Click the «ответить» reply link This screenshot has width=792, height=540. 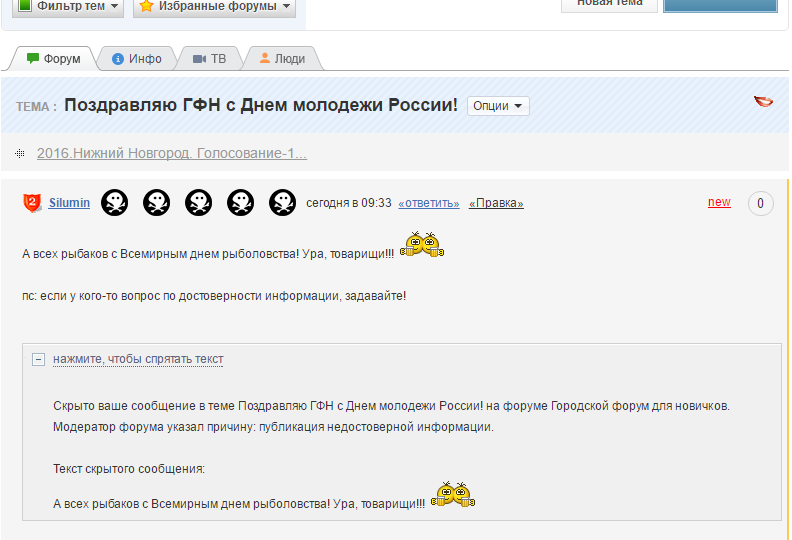click(429, 203)
